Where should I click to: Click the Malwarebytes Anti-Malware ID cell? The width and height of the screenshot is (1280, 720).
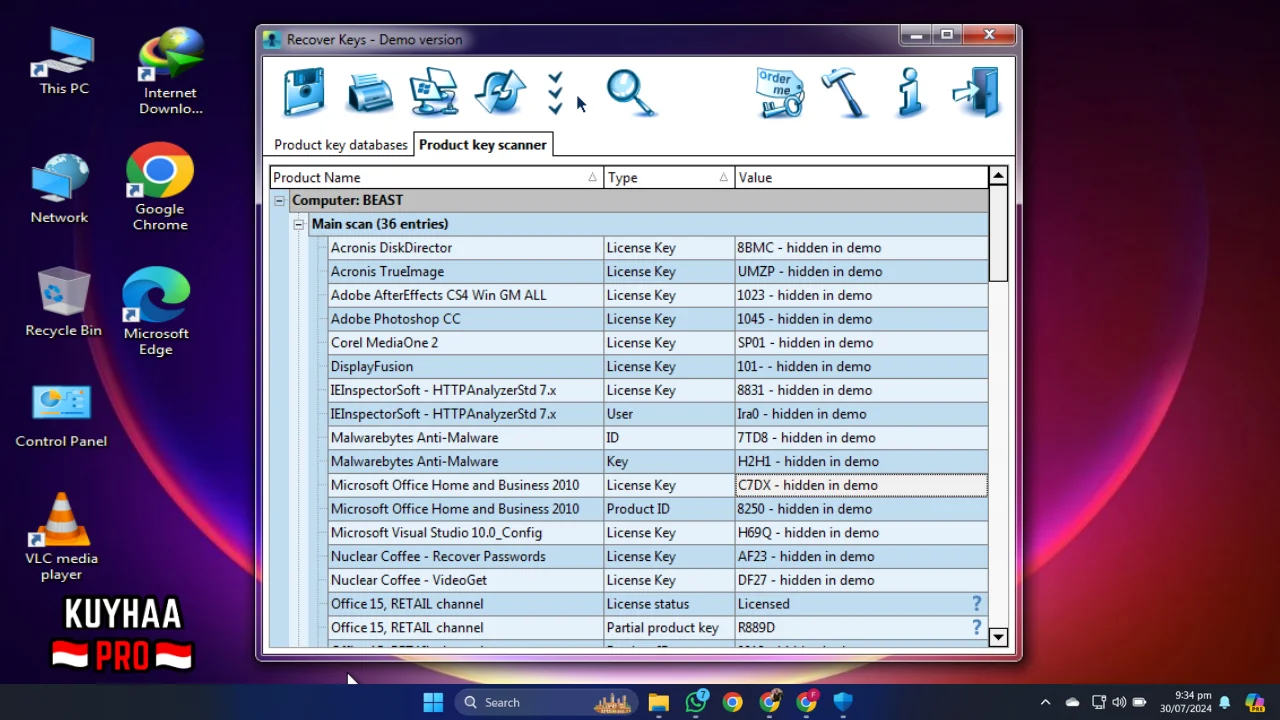669,438
